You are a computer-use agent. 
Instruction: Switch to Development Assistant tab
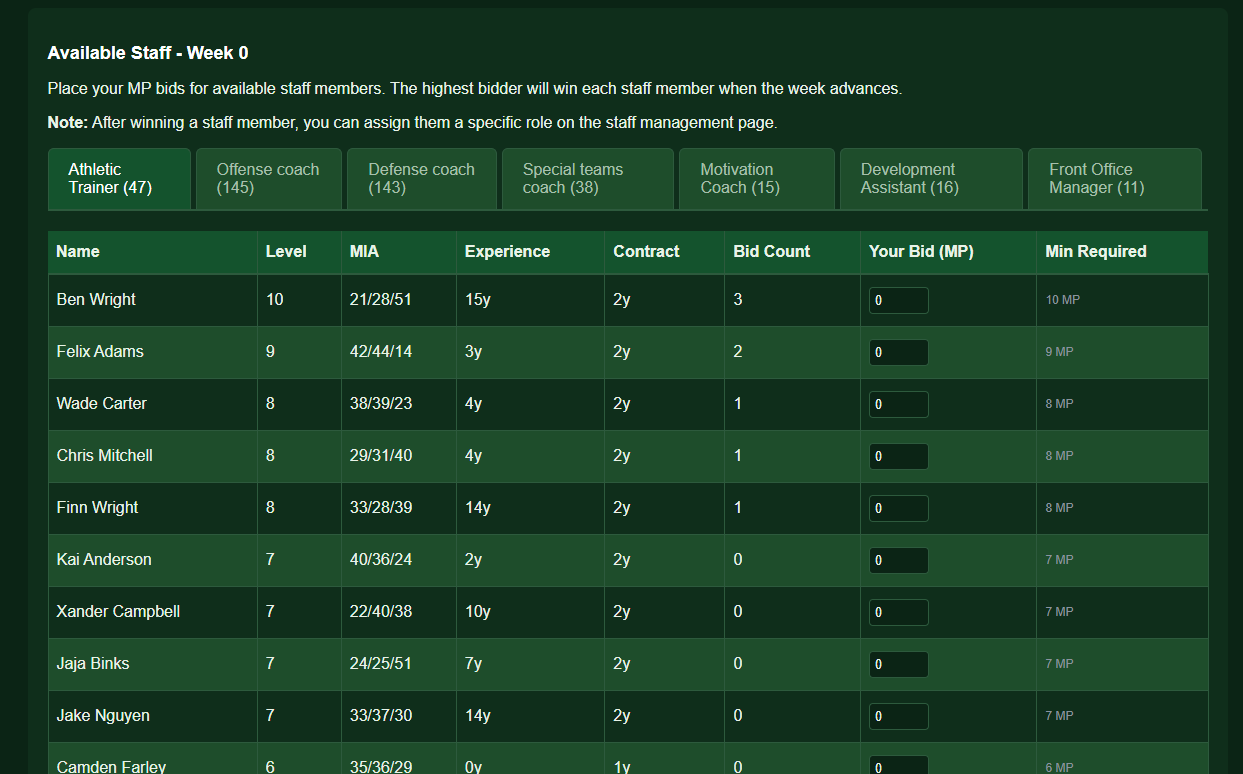pyautogui.click(x=930, y=179)
